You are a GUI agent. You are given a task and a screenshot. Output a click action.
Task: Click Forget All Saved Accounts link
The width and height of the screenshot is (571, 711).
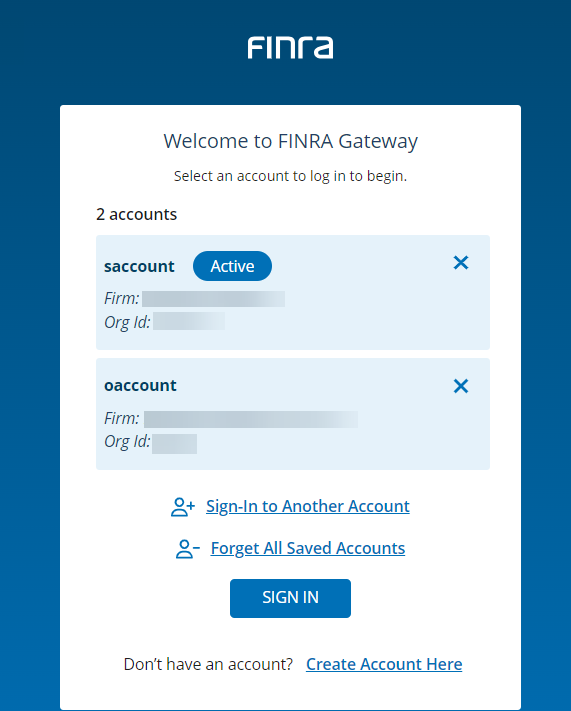(307, 548)
